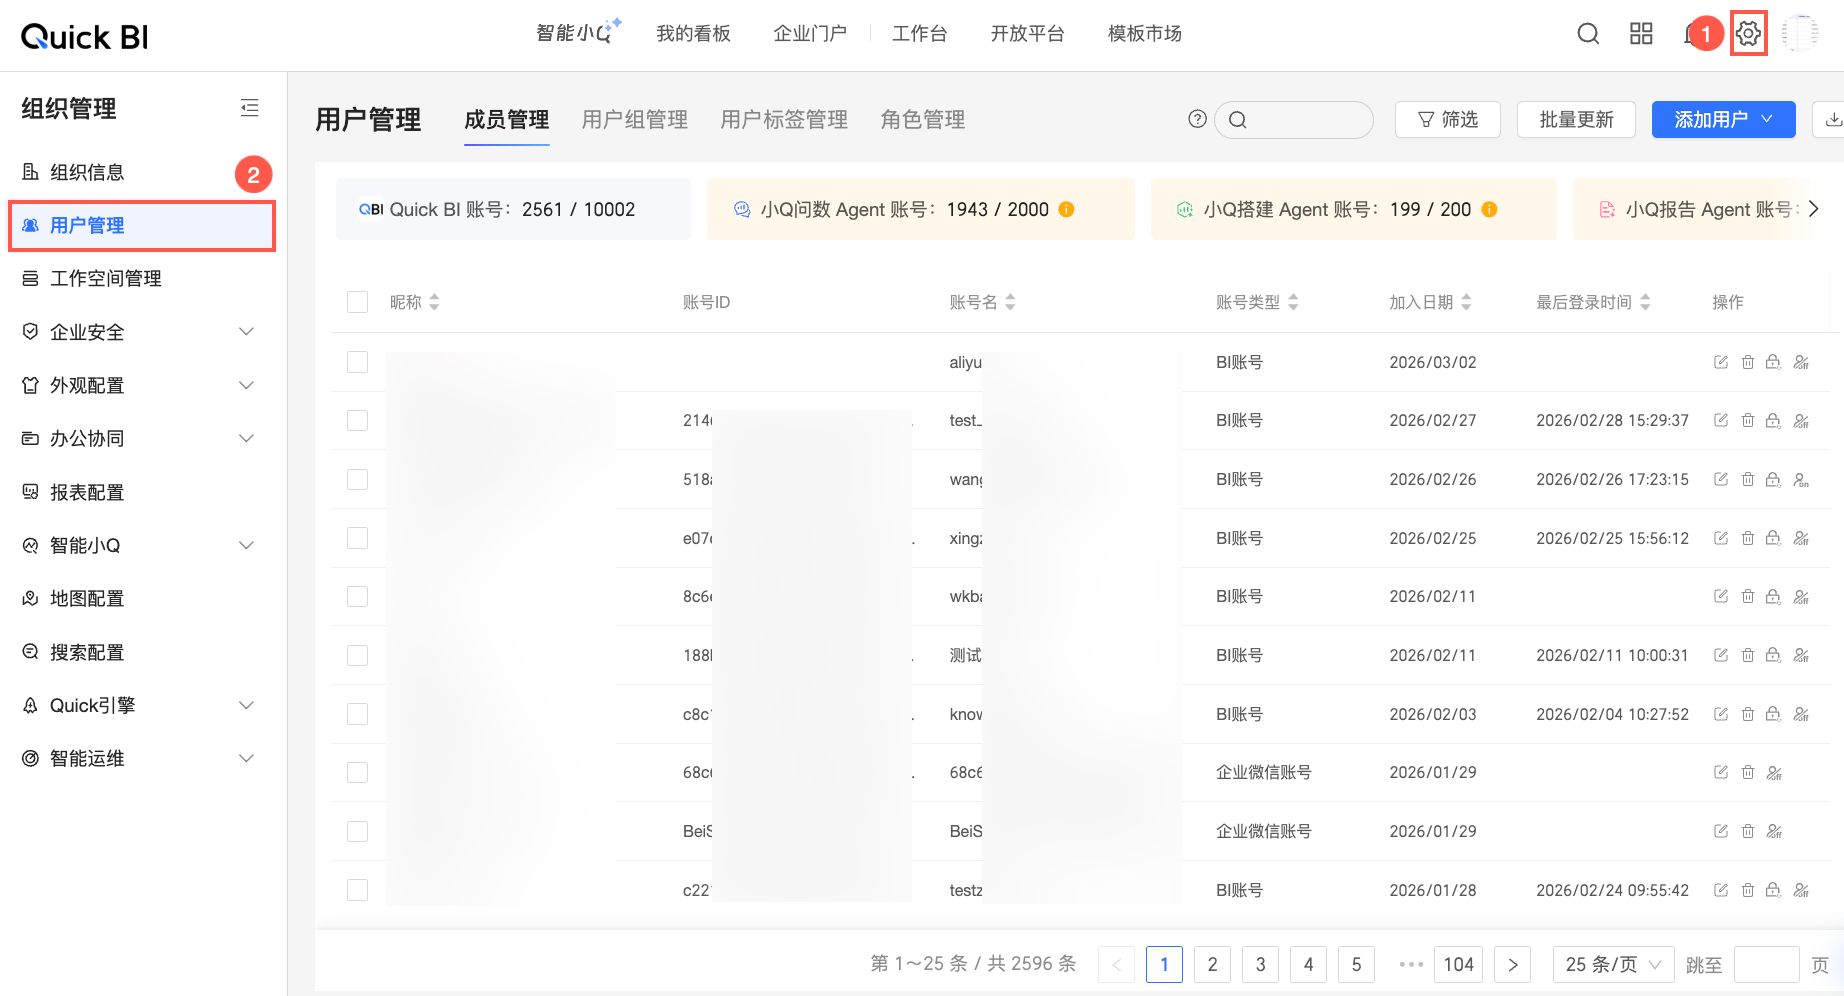Click the download icon beside 添加用户
This screenshot has width=1844, height=996.
pyautogui.click(x=1832, y=120)
